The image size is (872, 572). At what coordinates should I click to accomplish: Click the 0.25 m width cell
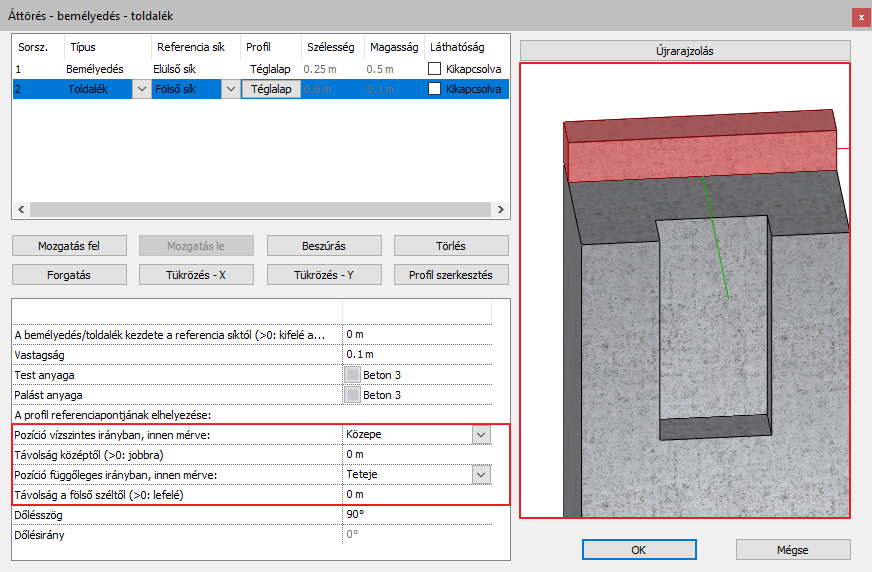pyautogui.click(x=320, y=69)
